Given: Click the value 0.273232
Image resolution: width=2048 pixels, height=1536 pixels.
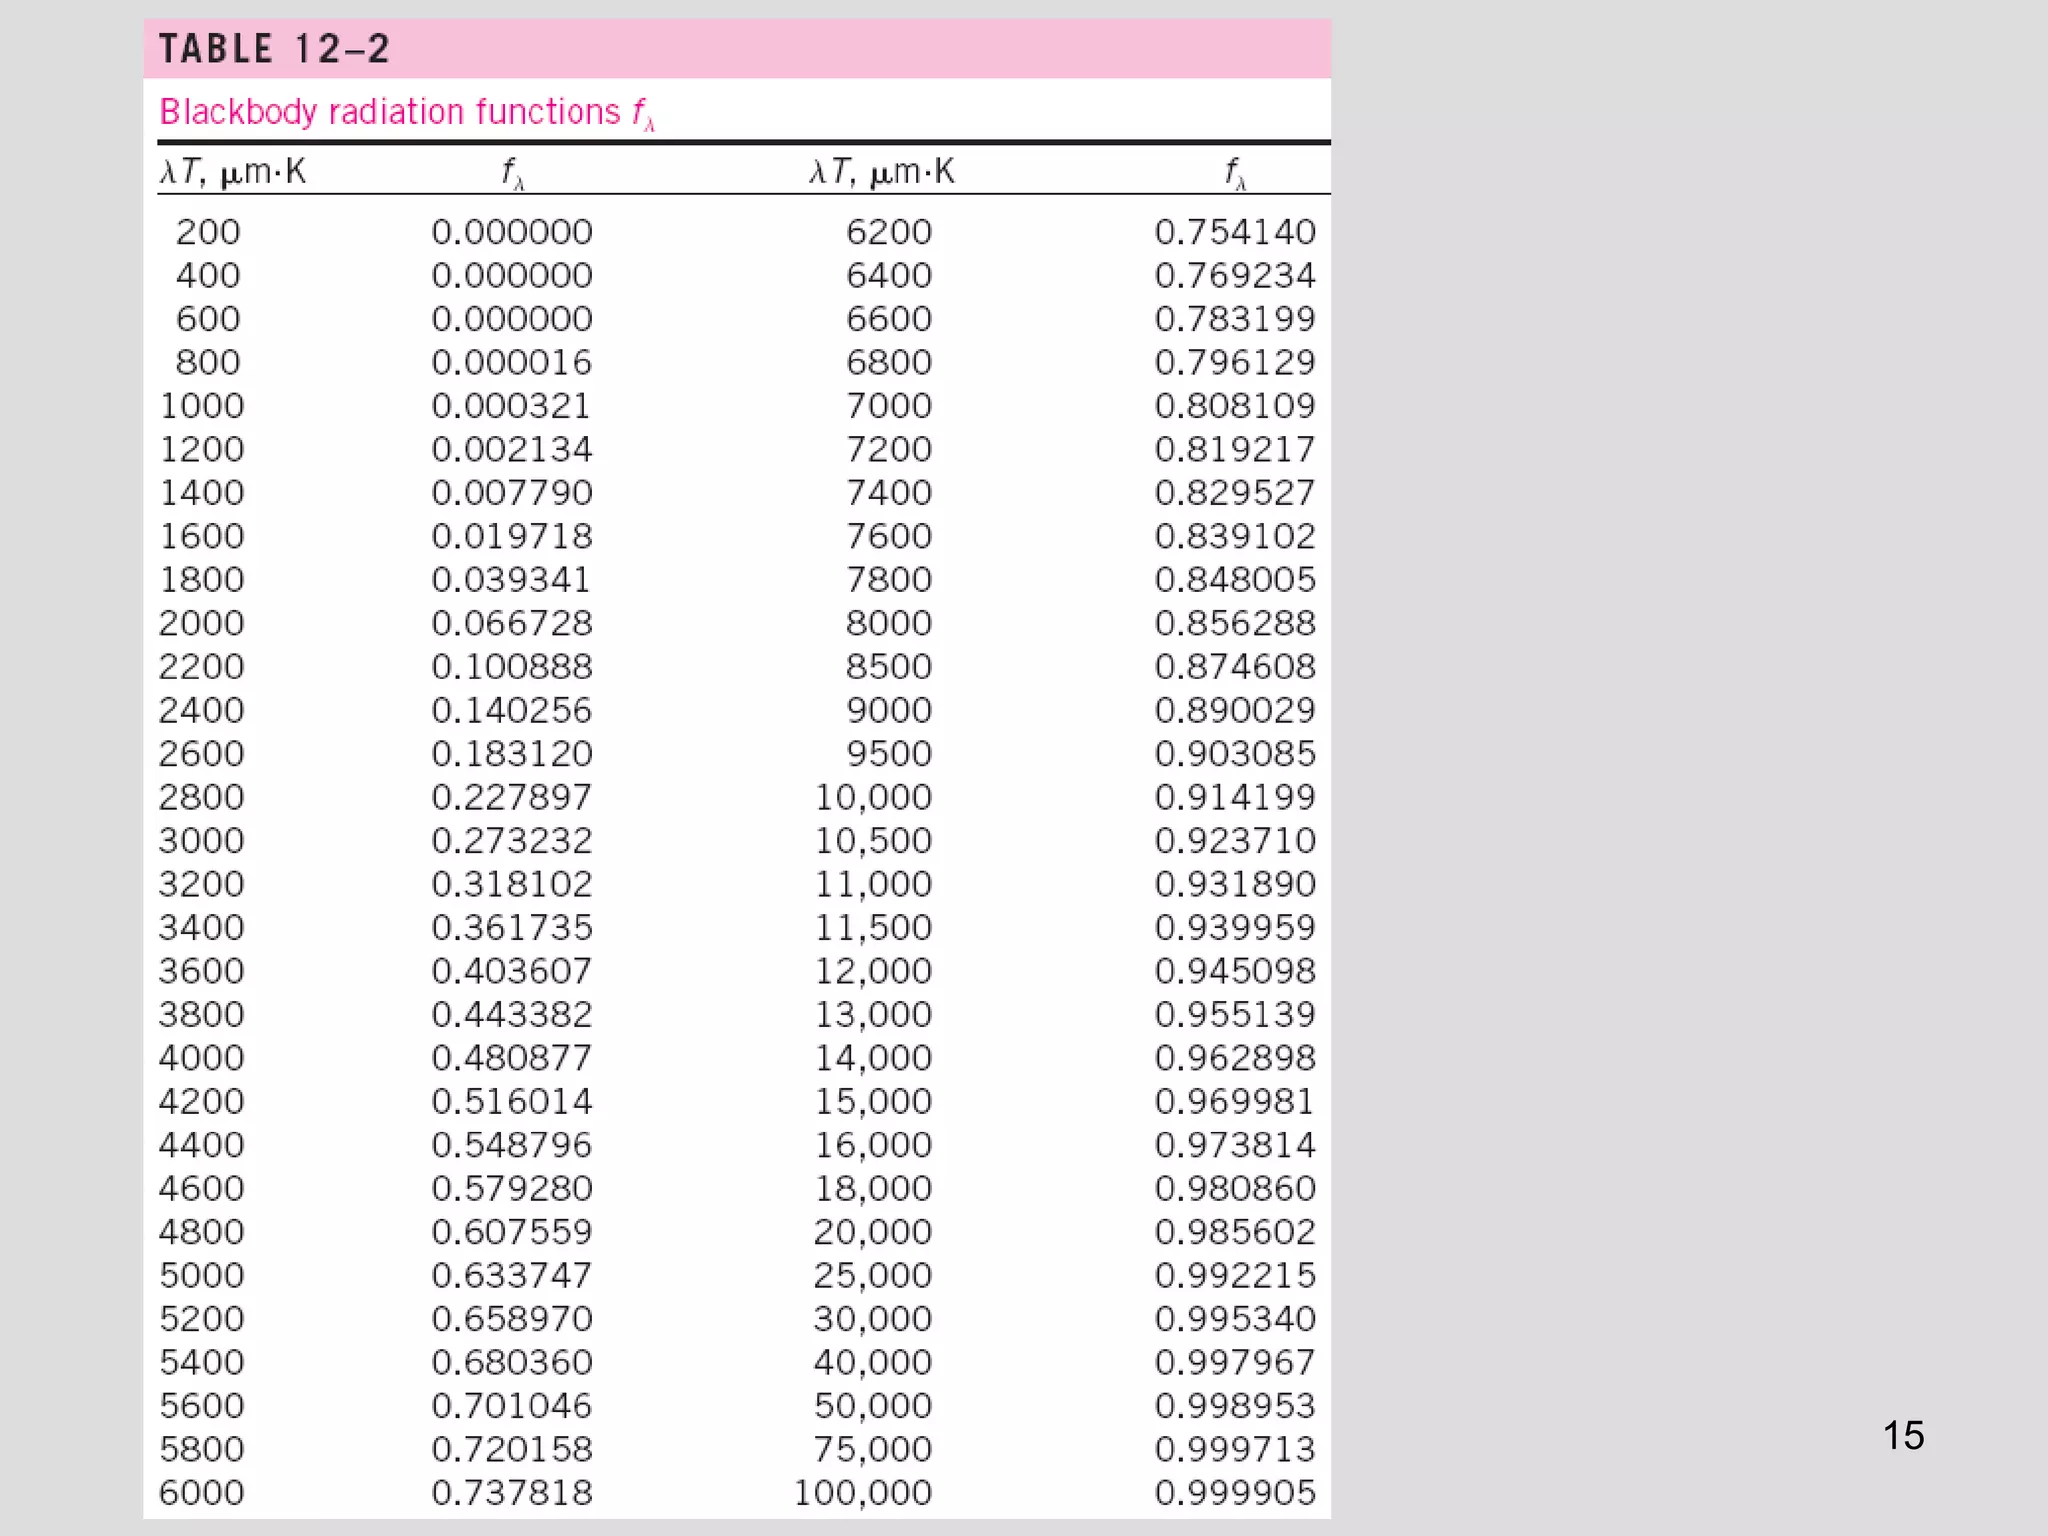Looking at the screenshot, I should tap(512, 841).
